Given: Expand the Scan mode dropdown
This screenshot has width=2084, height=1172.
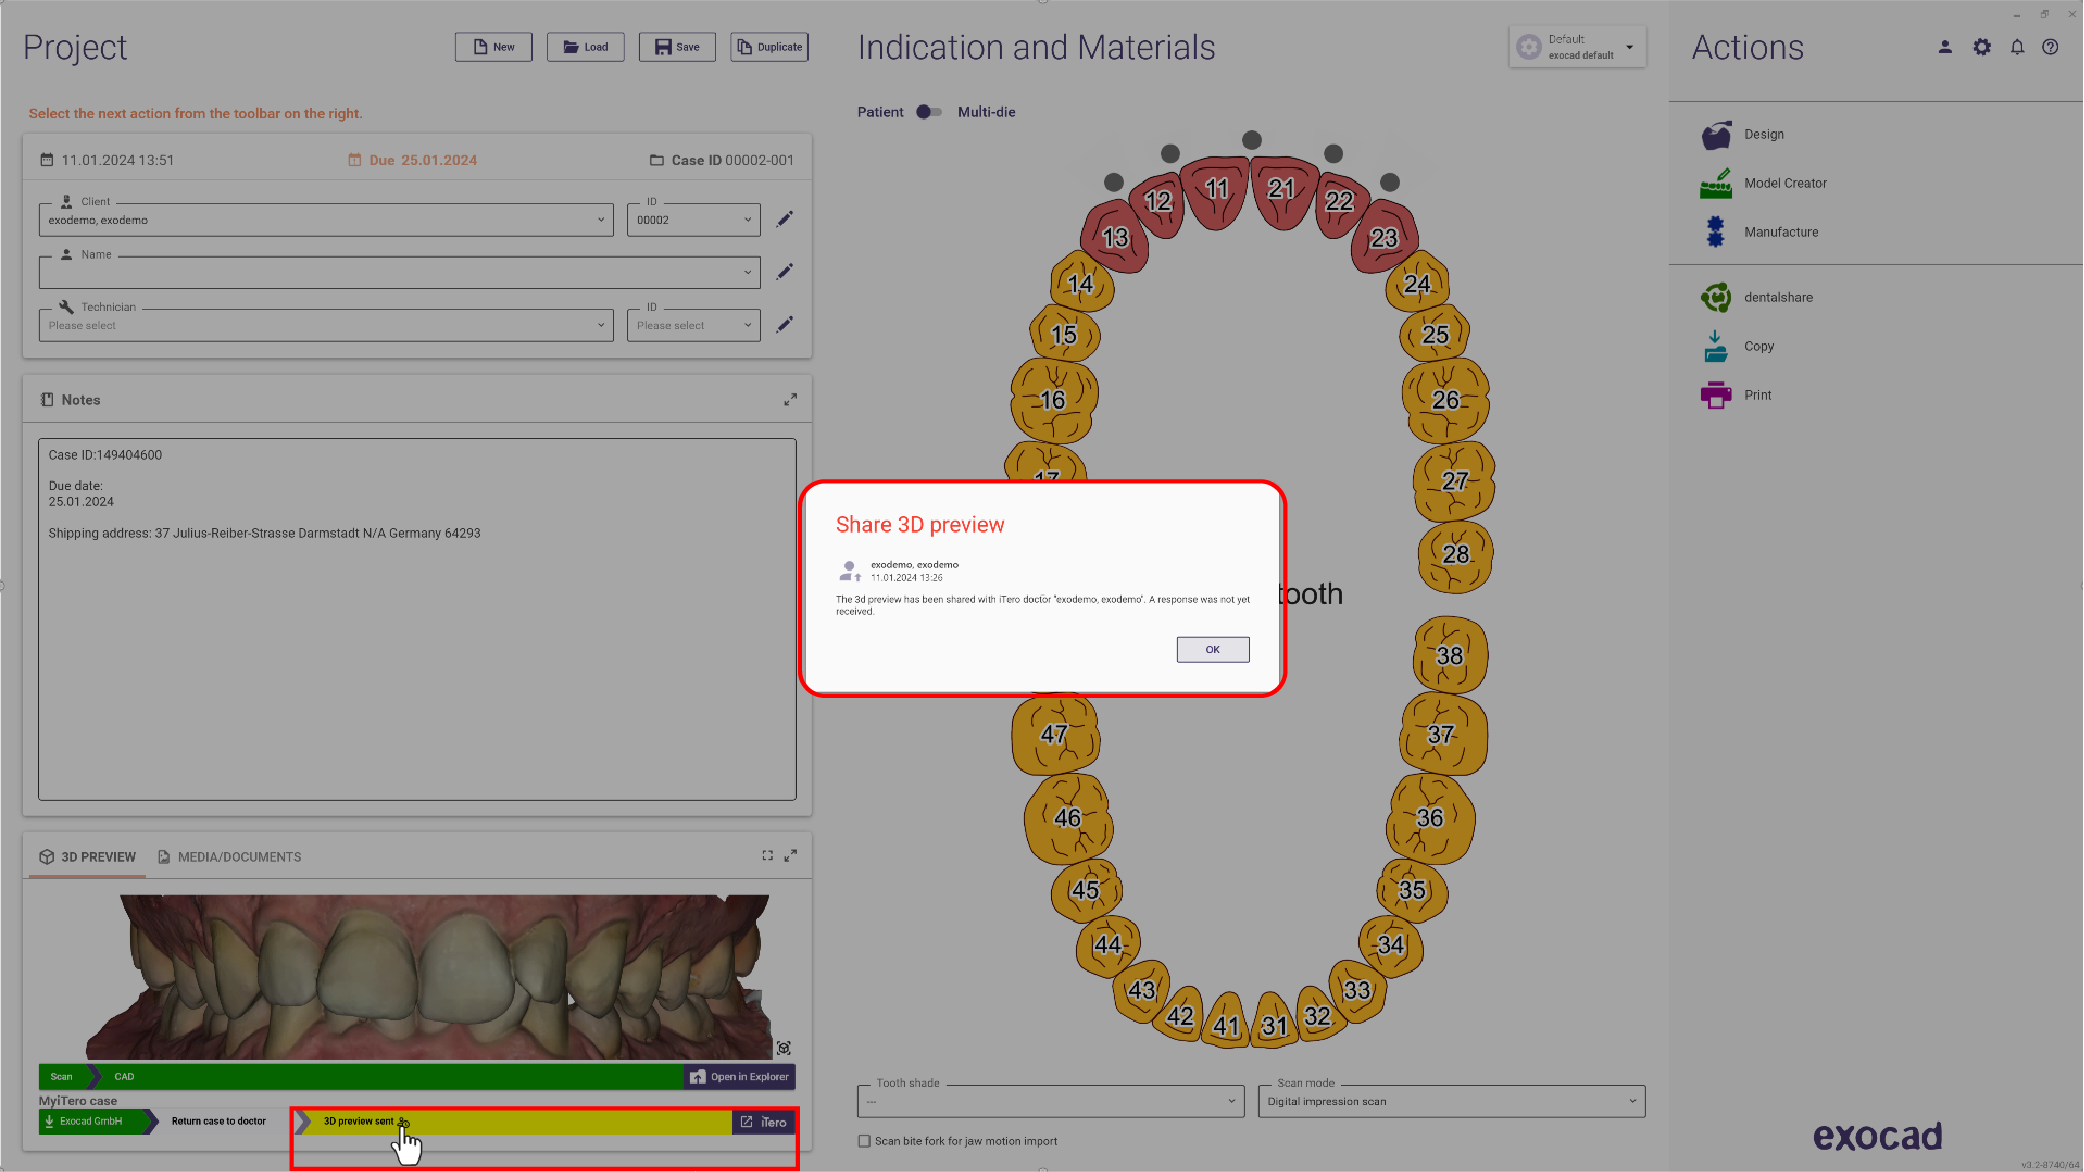Looking at the screenshot, I should coord(1451,1101).
